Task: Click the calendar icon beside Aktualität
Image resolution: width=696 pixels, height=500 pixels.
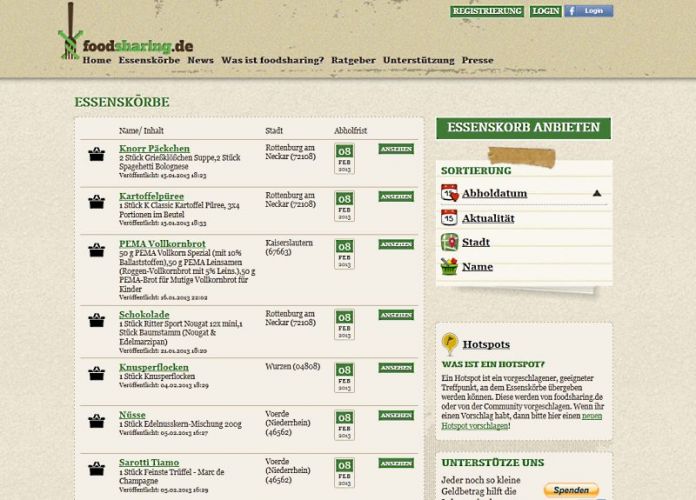Action: (449, 218)
